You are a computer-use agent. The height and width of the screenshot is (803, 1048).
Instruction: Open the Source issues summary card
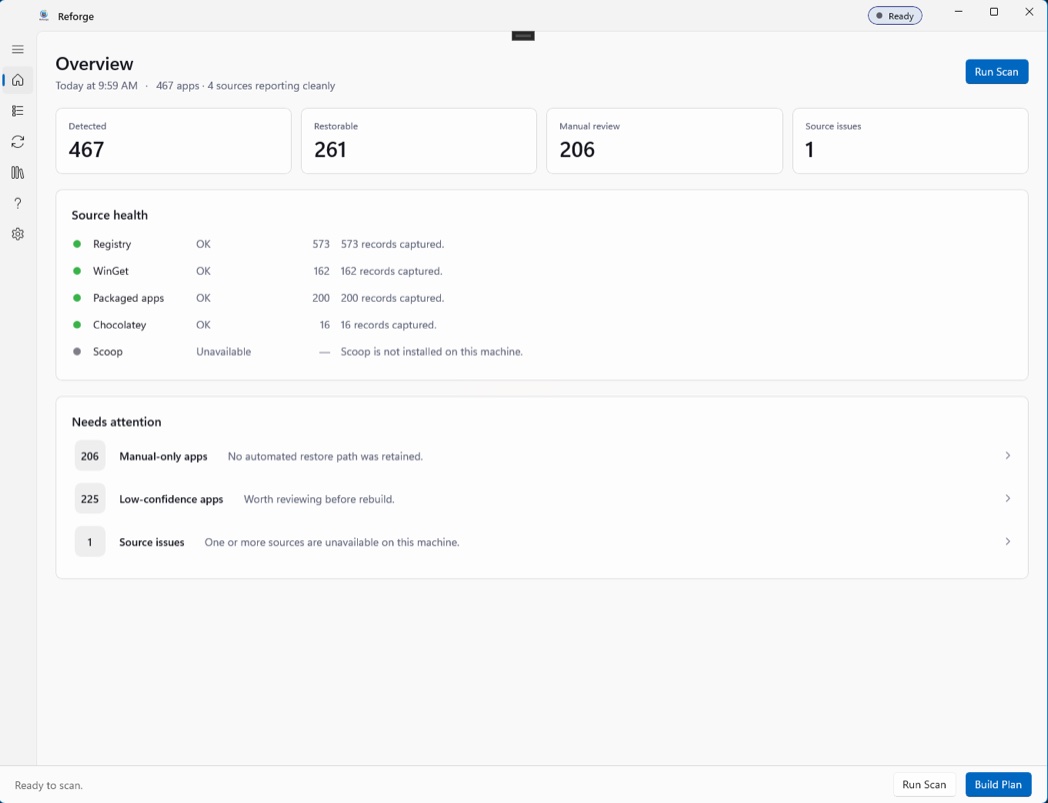pos(910,141)
